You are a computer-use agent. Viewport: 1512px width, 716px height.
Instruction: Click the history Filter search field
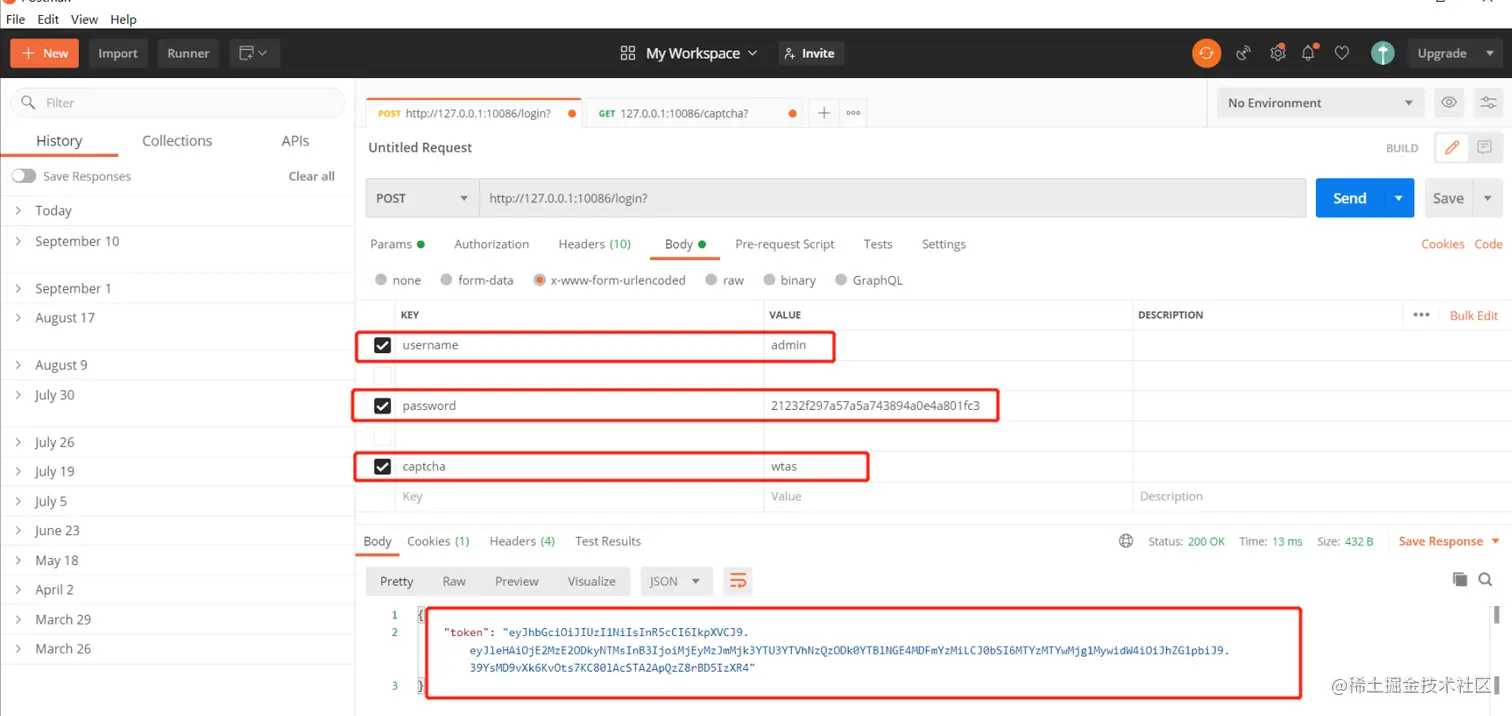click(x=178, y=102)
